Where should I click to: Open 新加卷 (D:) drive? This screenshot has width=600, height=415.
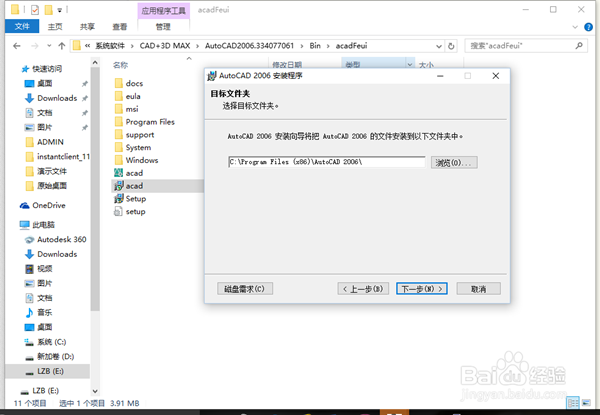[x=49, y=356]
